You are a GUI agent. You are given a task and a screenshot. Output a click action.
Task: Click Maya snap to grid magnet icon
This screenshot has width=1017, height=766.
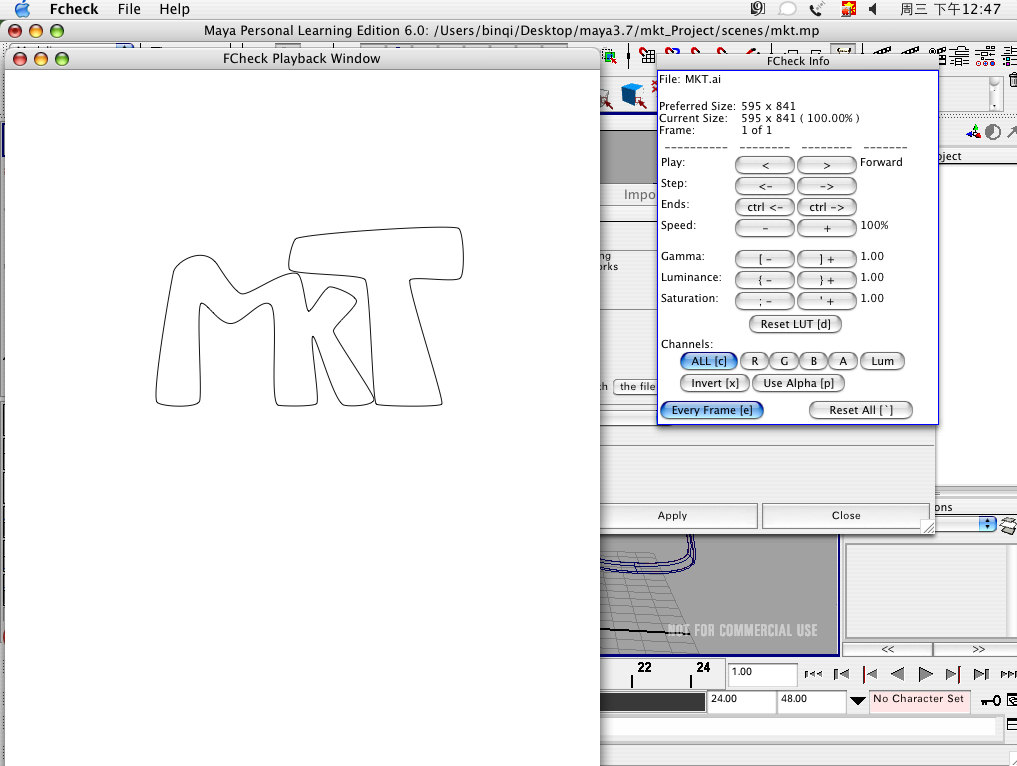click(646, 56)
